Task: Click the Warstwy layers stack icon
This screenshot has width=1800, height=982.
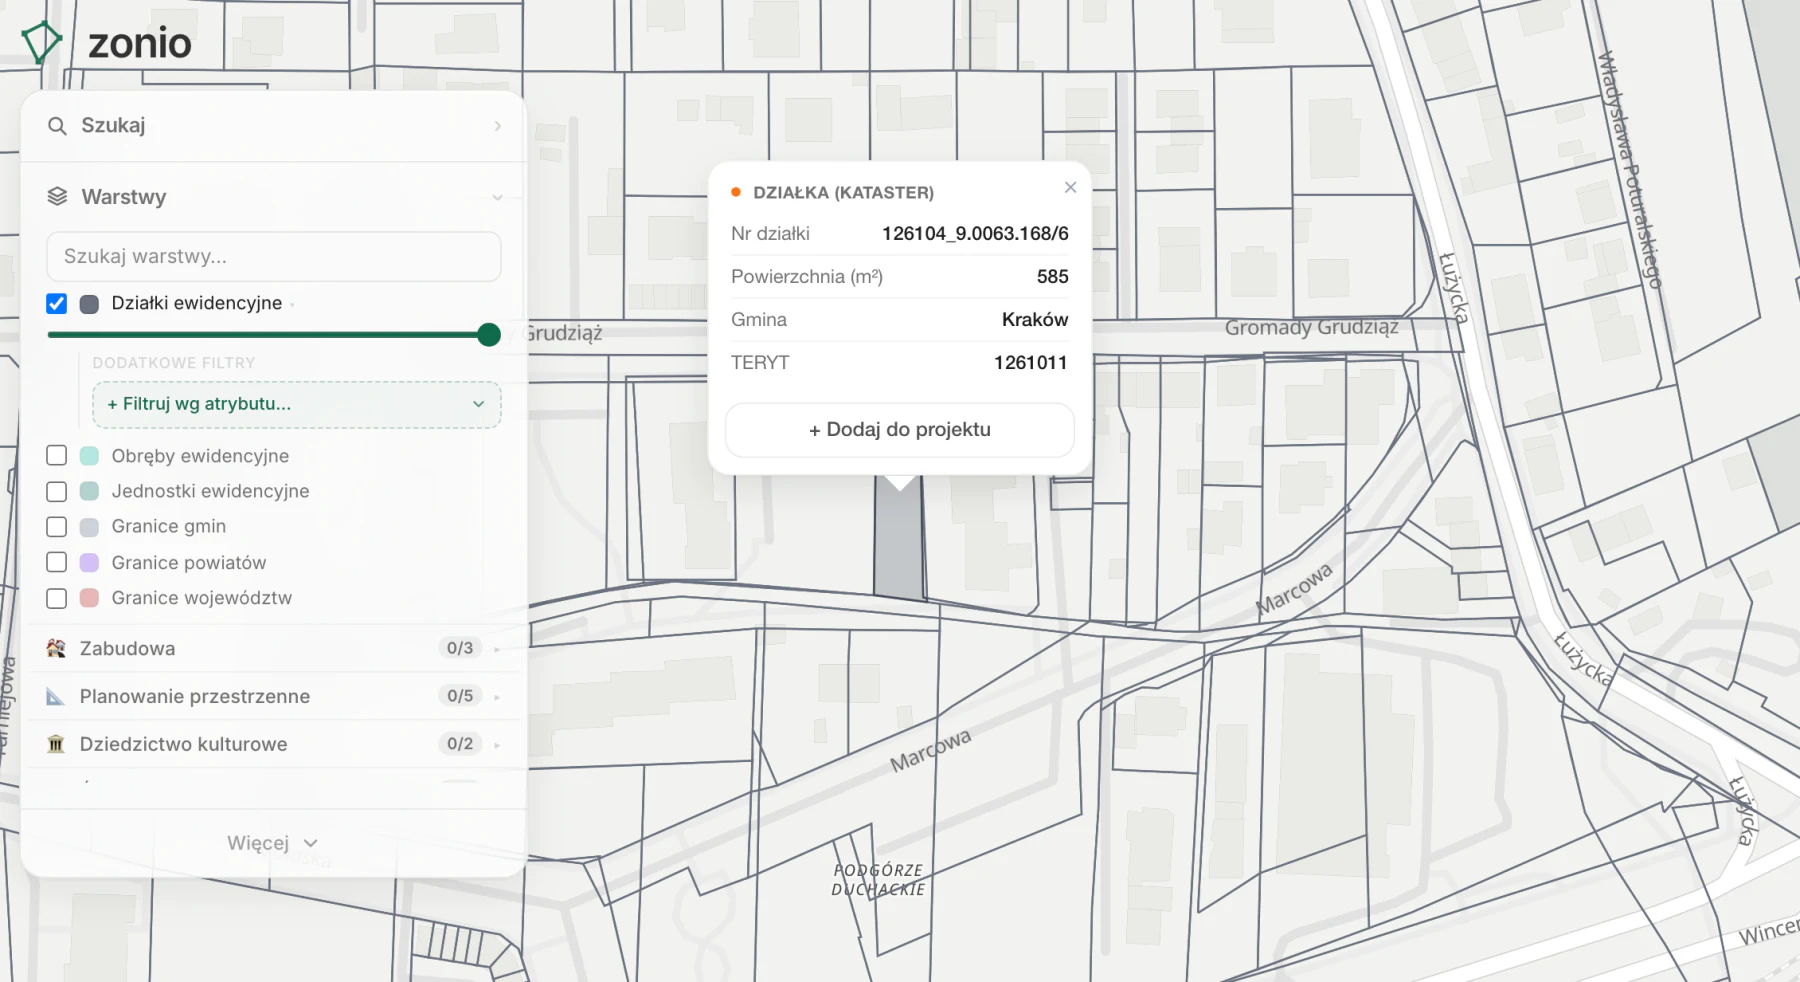Action: pyautogui.click(x=57, y=197)
